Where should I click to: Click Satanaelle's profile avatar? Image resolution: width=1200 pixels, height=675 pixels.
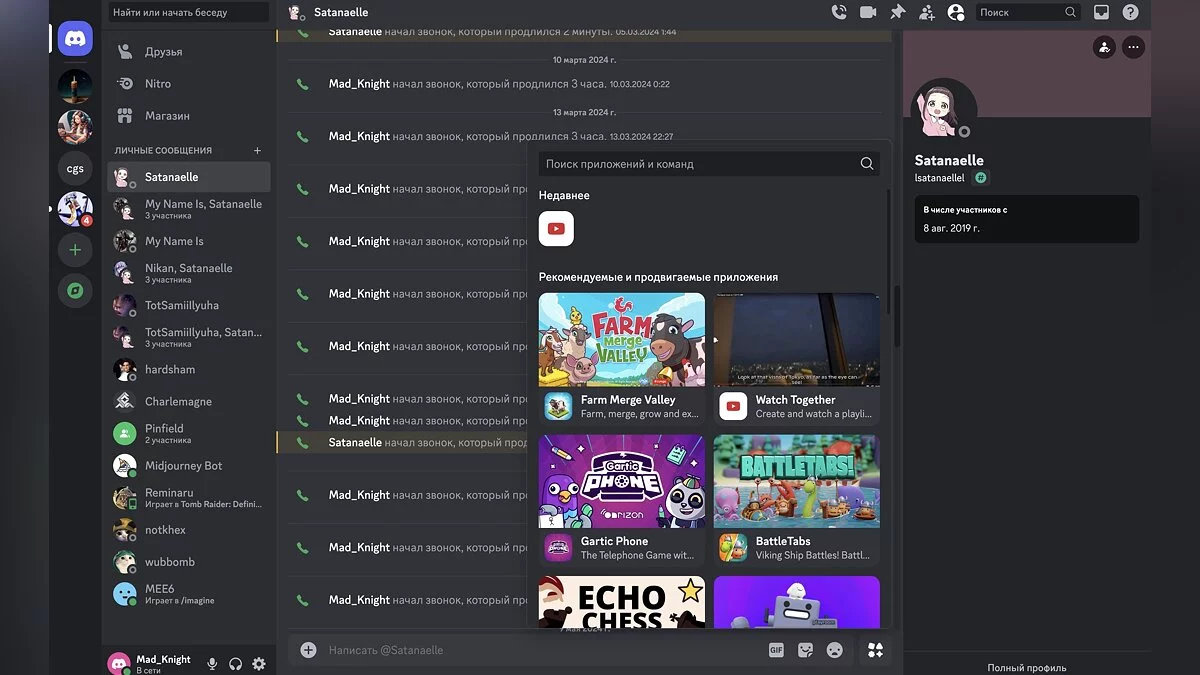click(942, 110)
